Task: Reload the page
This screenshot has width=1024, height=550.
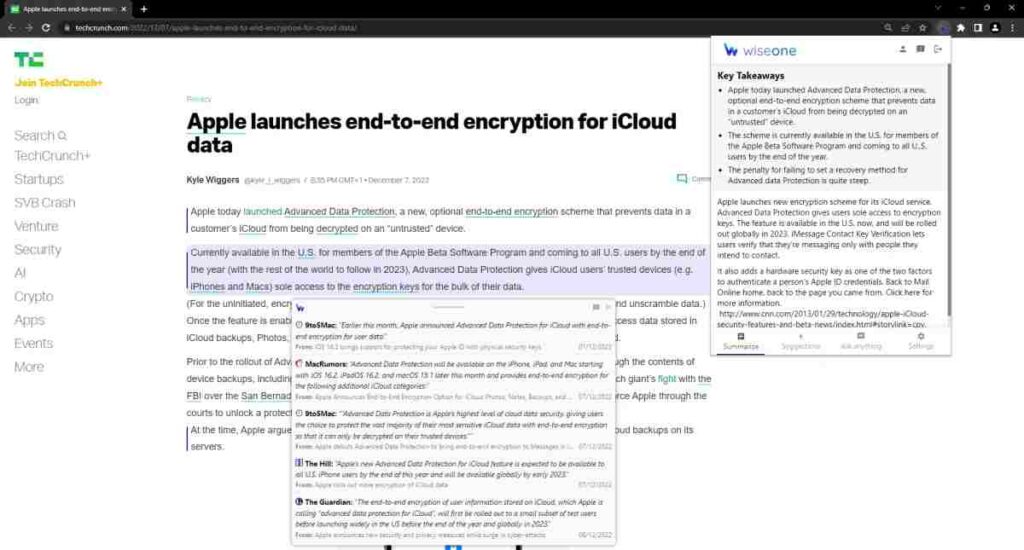Action: point(46,27)
